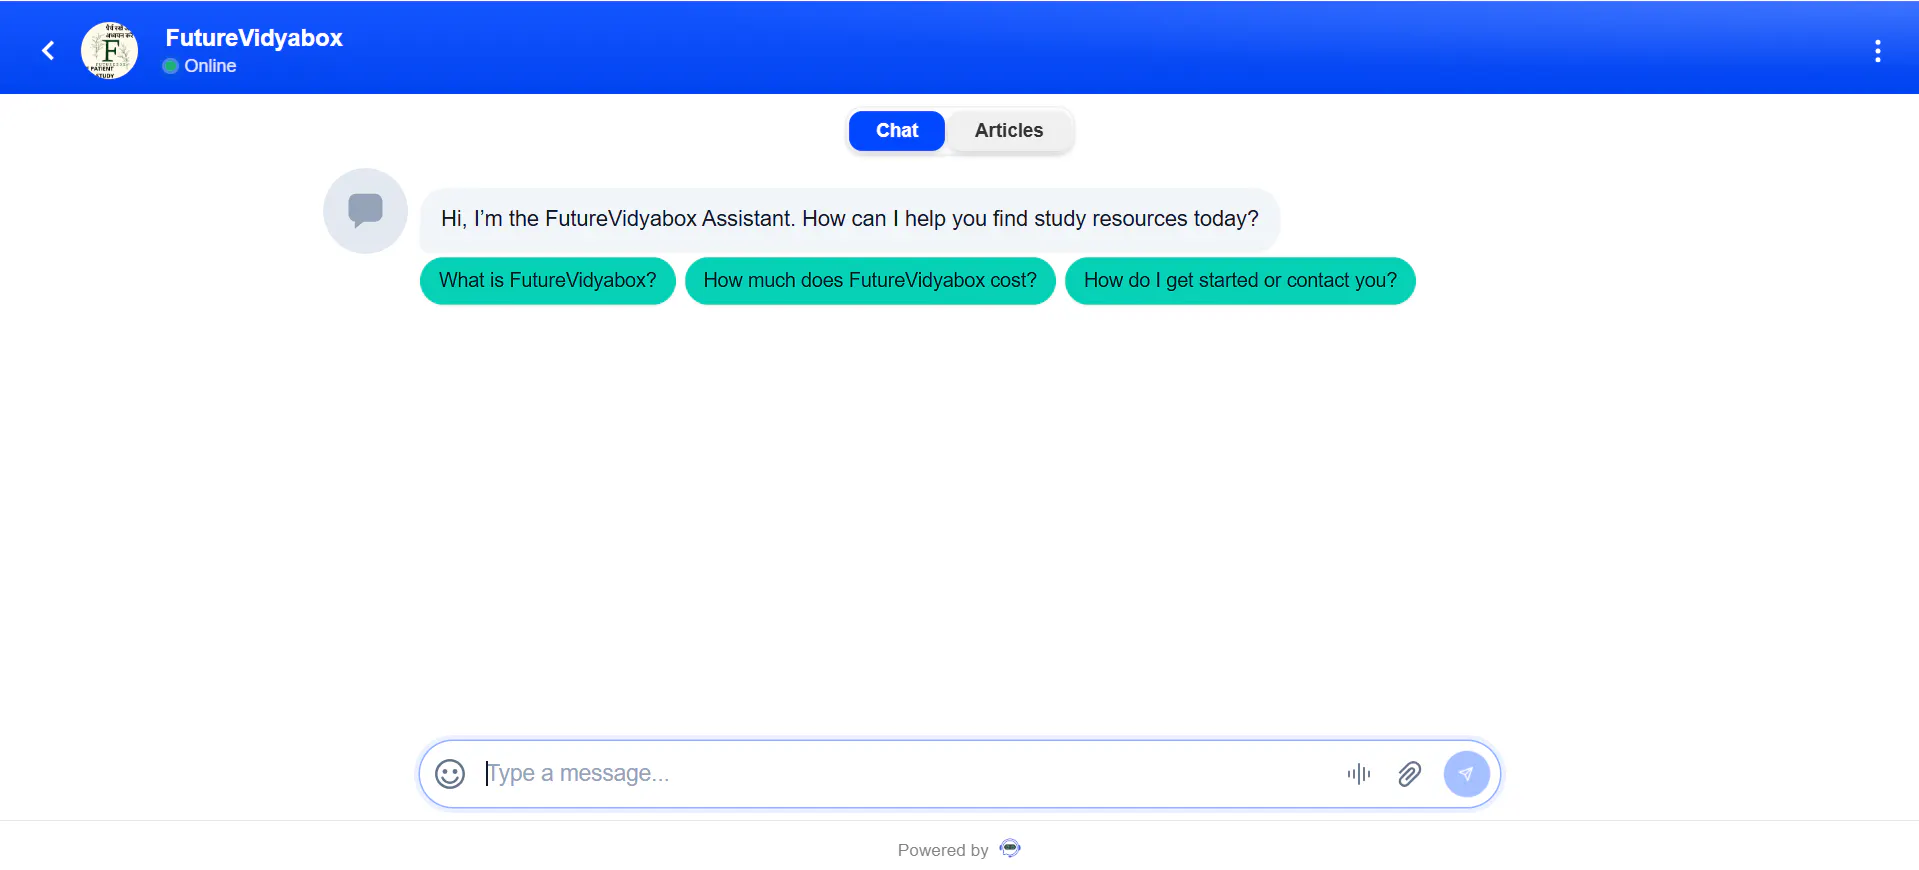Click the assistant greeting message
The height and width of the screenshot is (870, 1919).
pyautogui.click(x=850, y=219)
